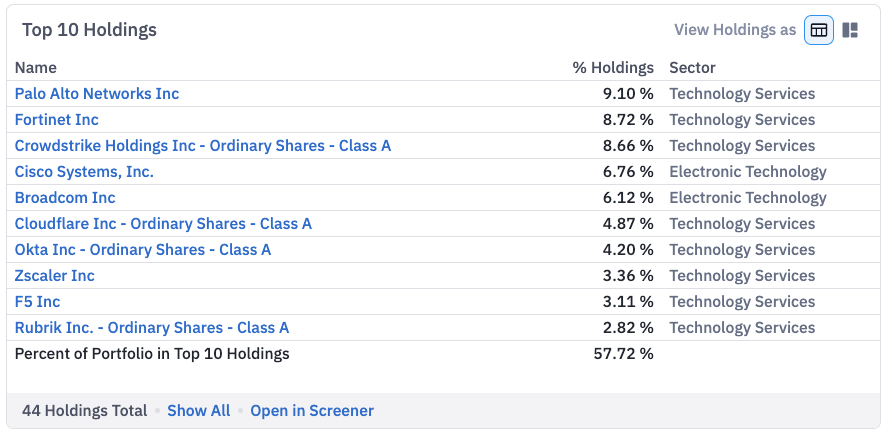Open Rubrik Inc. Class A link
This screenshot has height=433, width=892.
click(x=152, y=328)
